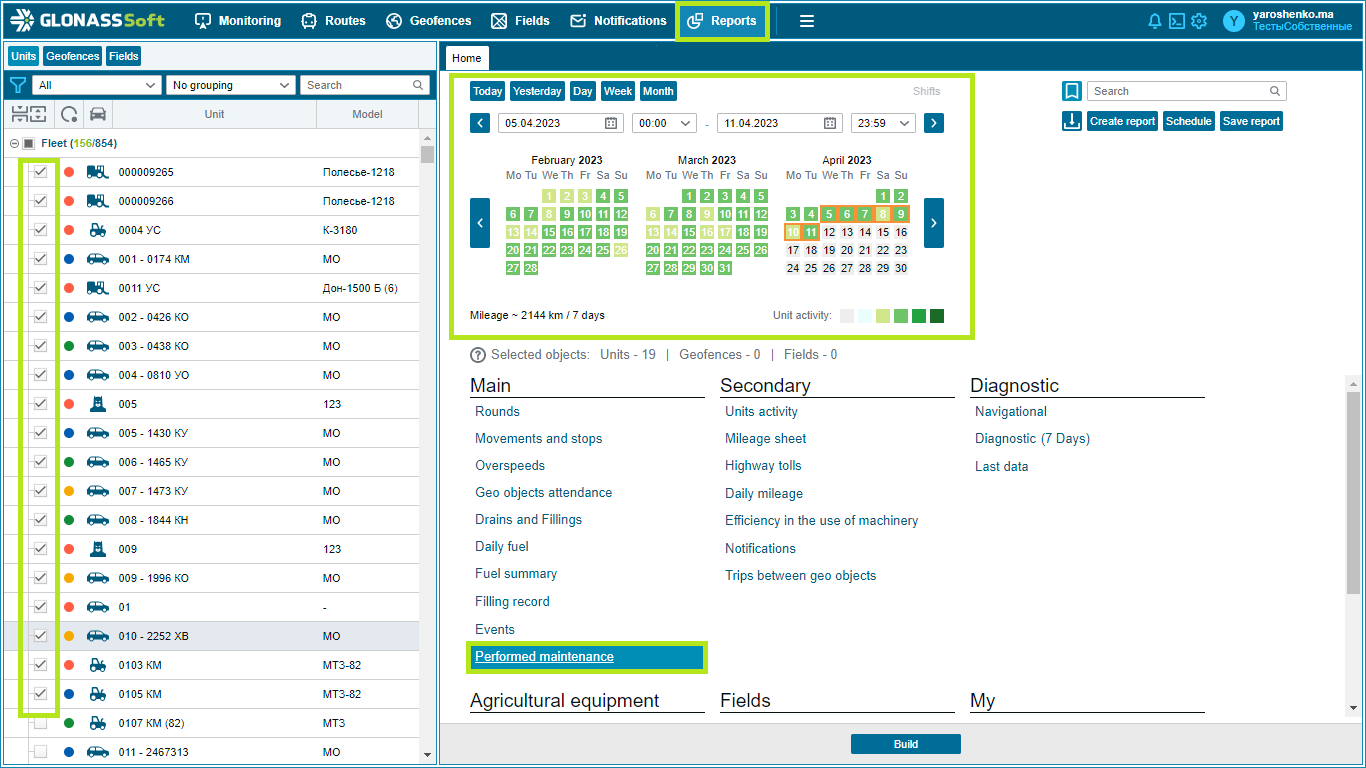Check the checkbox for 0107 КМ (82)
Image resolution: width=1366 pixels, height=768 pixels.
click(40, 723)
